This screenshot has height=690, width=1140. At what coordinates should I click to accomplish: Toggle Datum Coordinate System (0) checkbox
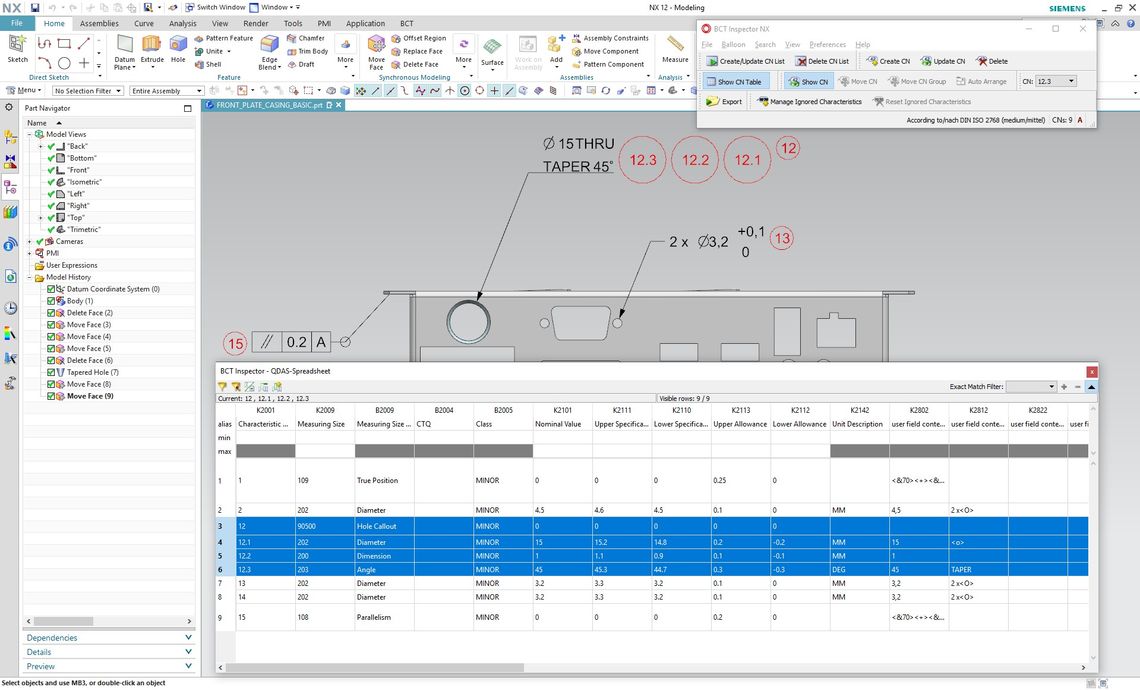51,289
